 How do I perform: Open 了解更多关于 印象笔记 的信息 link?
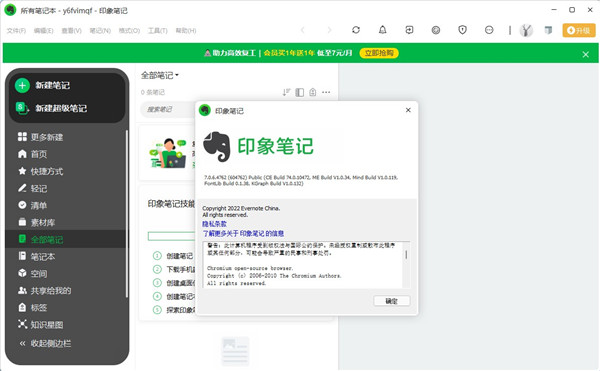[243, 233]
